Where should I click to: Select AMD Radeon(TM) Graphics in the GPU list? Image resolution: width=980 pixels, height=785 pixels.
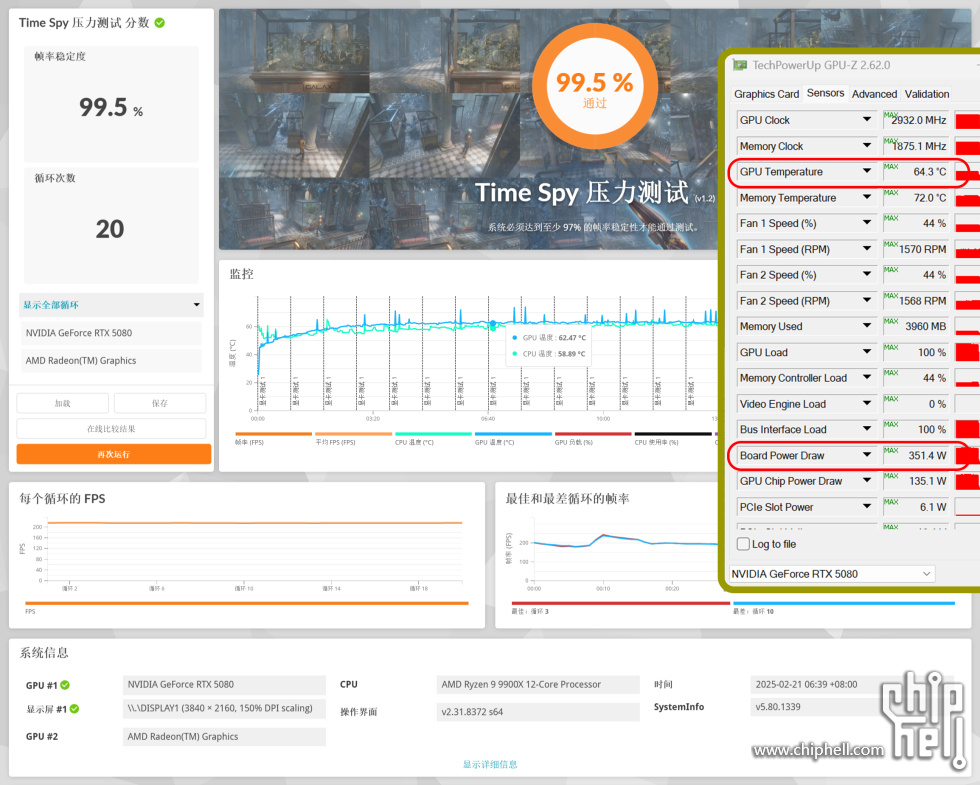[x=111, y=361]
